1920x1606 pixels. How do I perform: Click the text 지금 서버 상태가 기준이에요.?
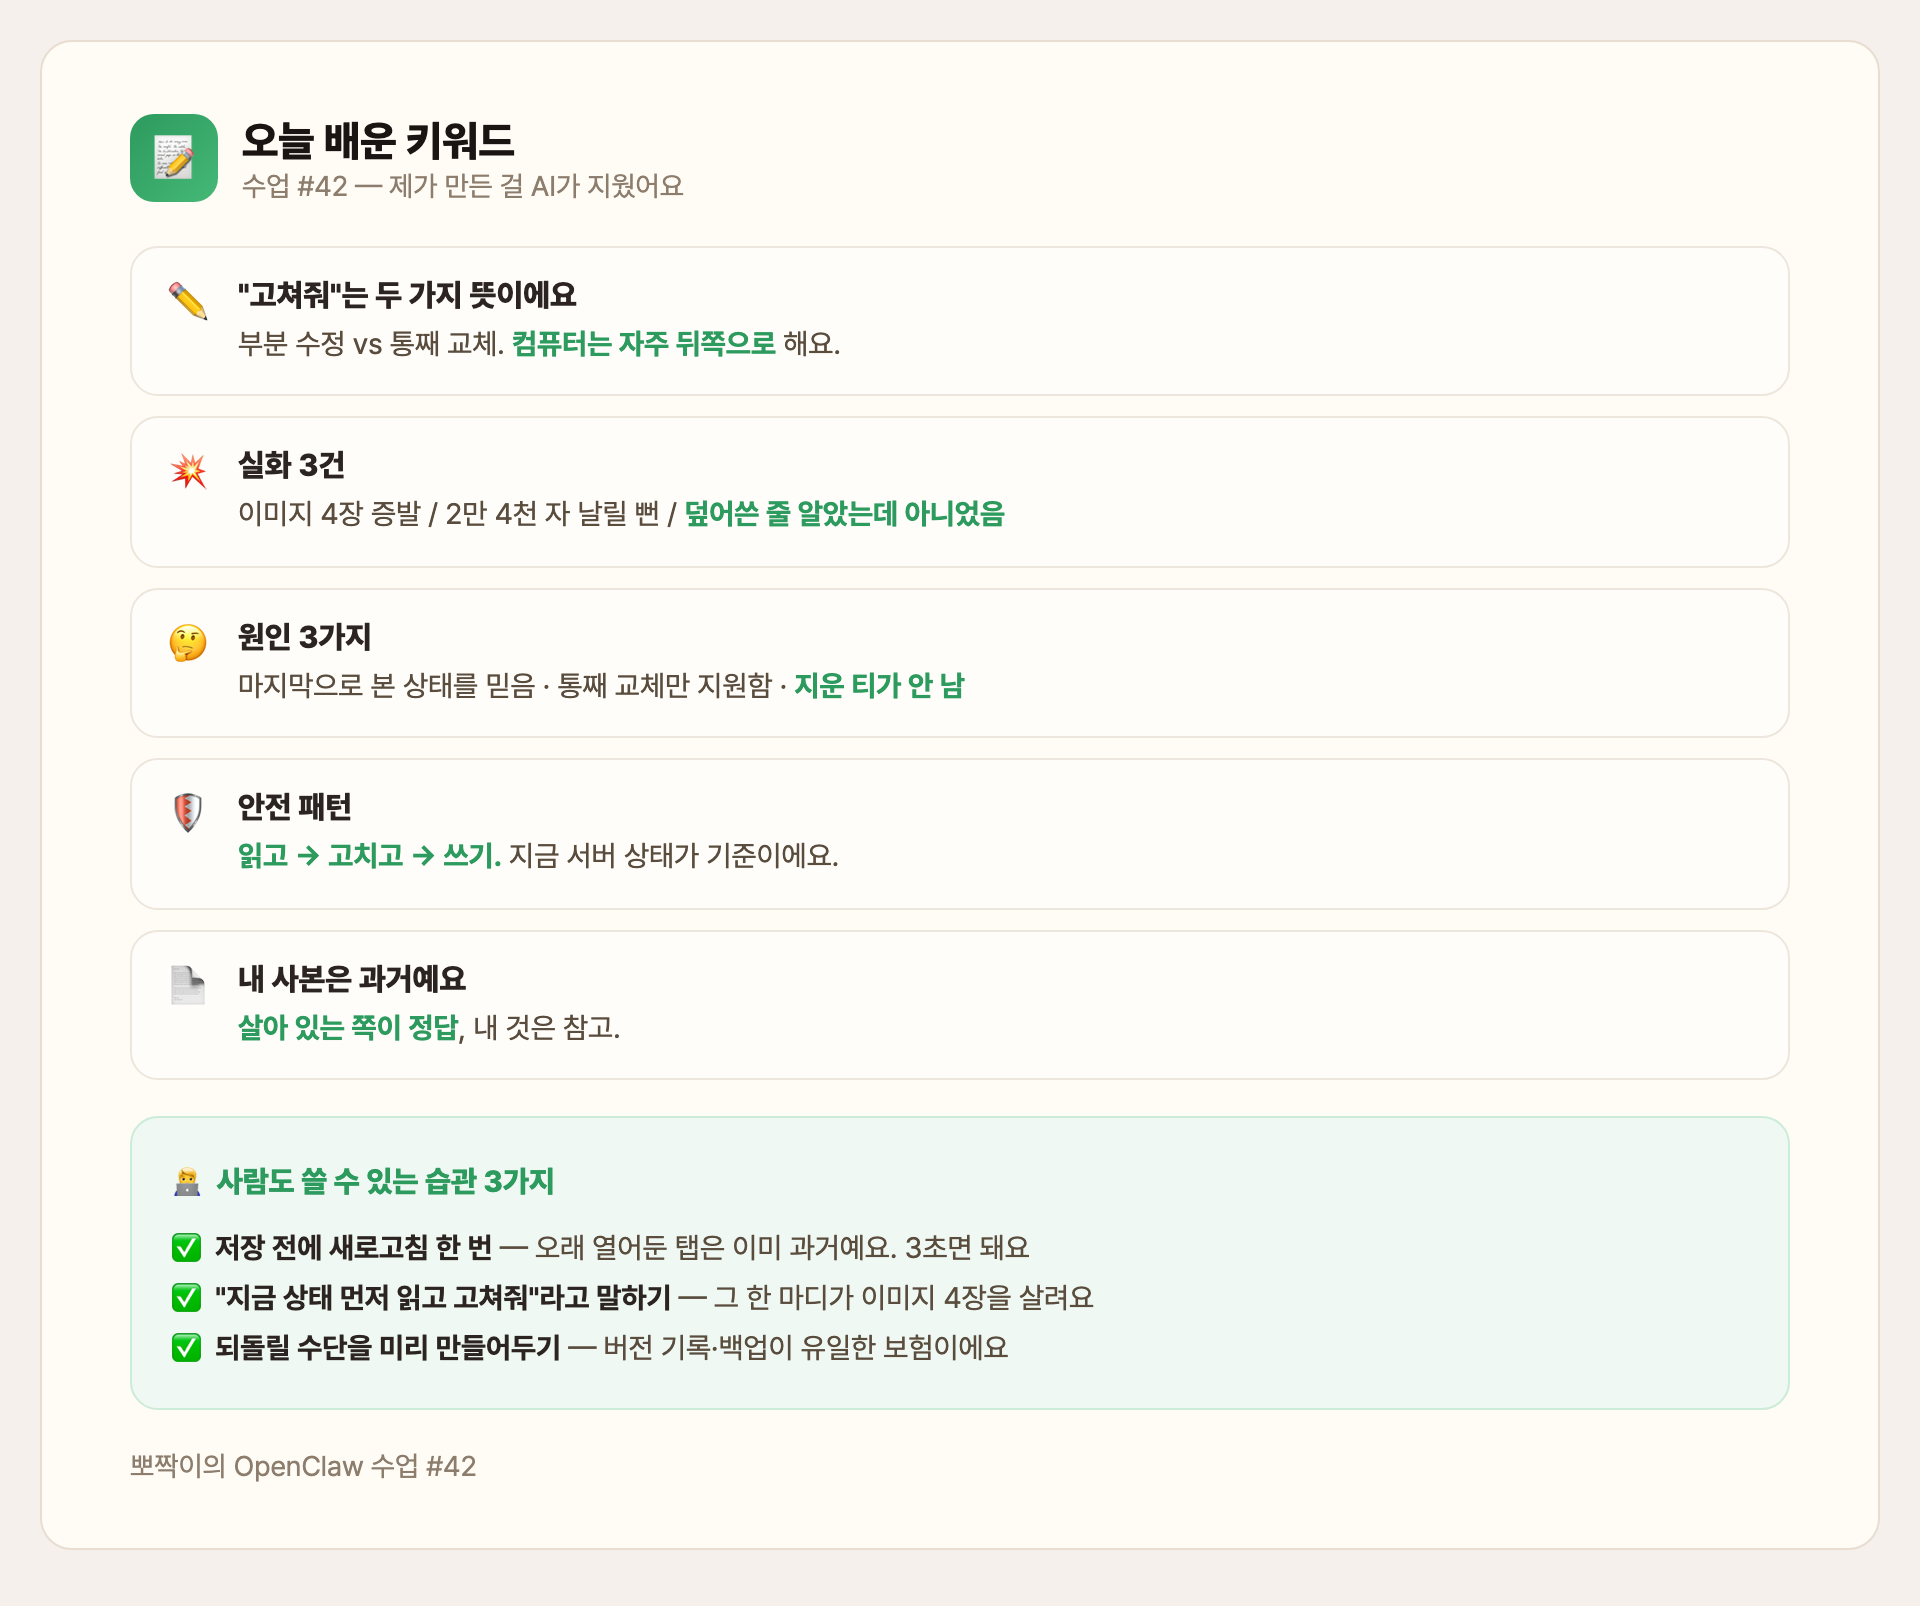pyautogui.click(x=674, y=856)
